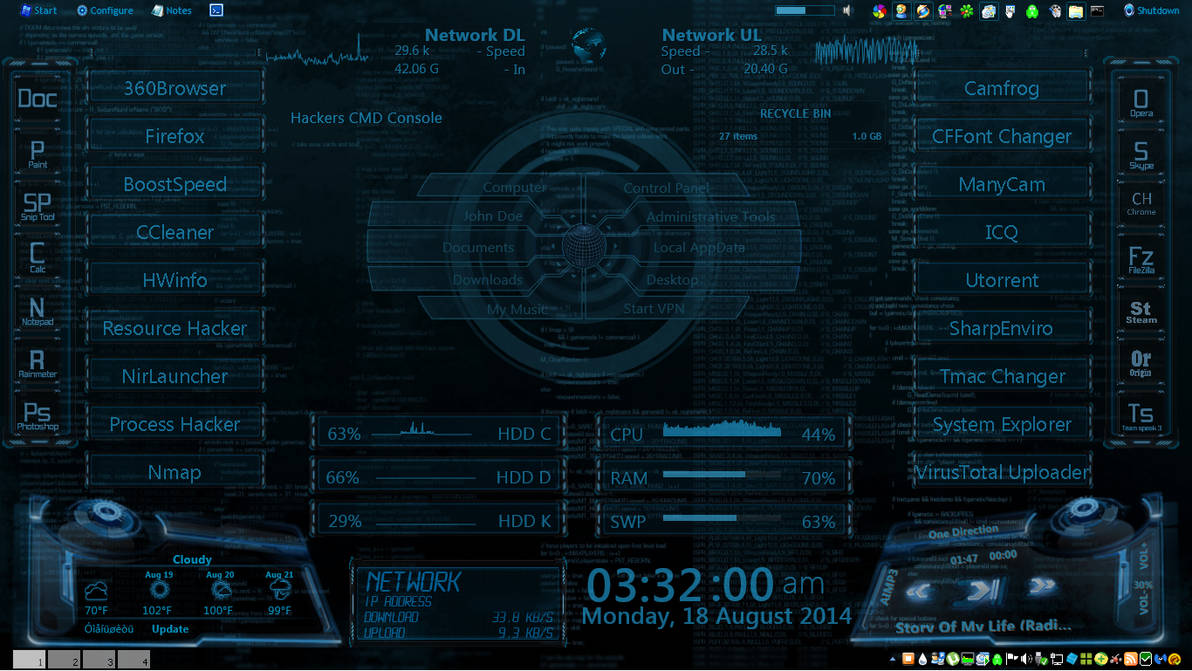Open CCleaner
Image resolution: width=1192 pixels, height=671 pixels.
pos(175,232)
